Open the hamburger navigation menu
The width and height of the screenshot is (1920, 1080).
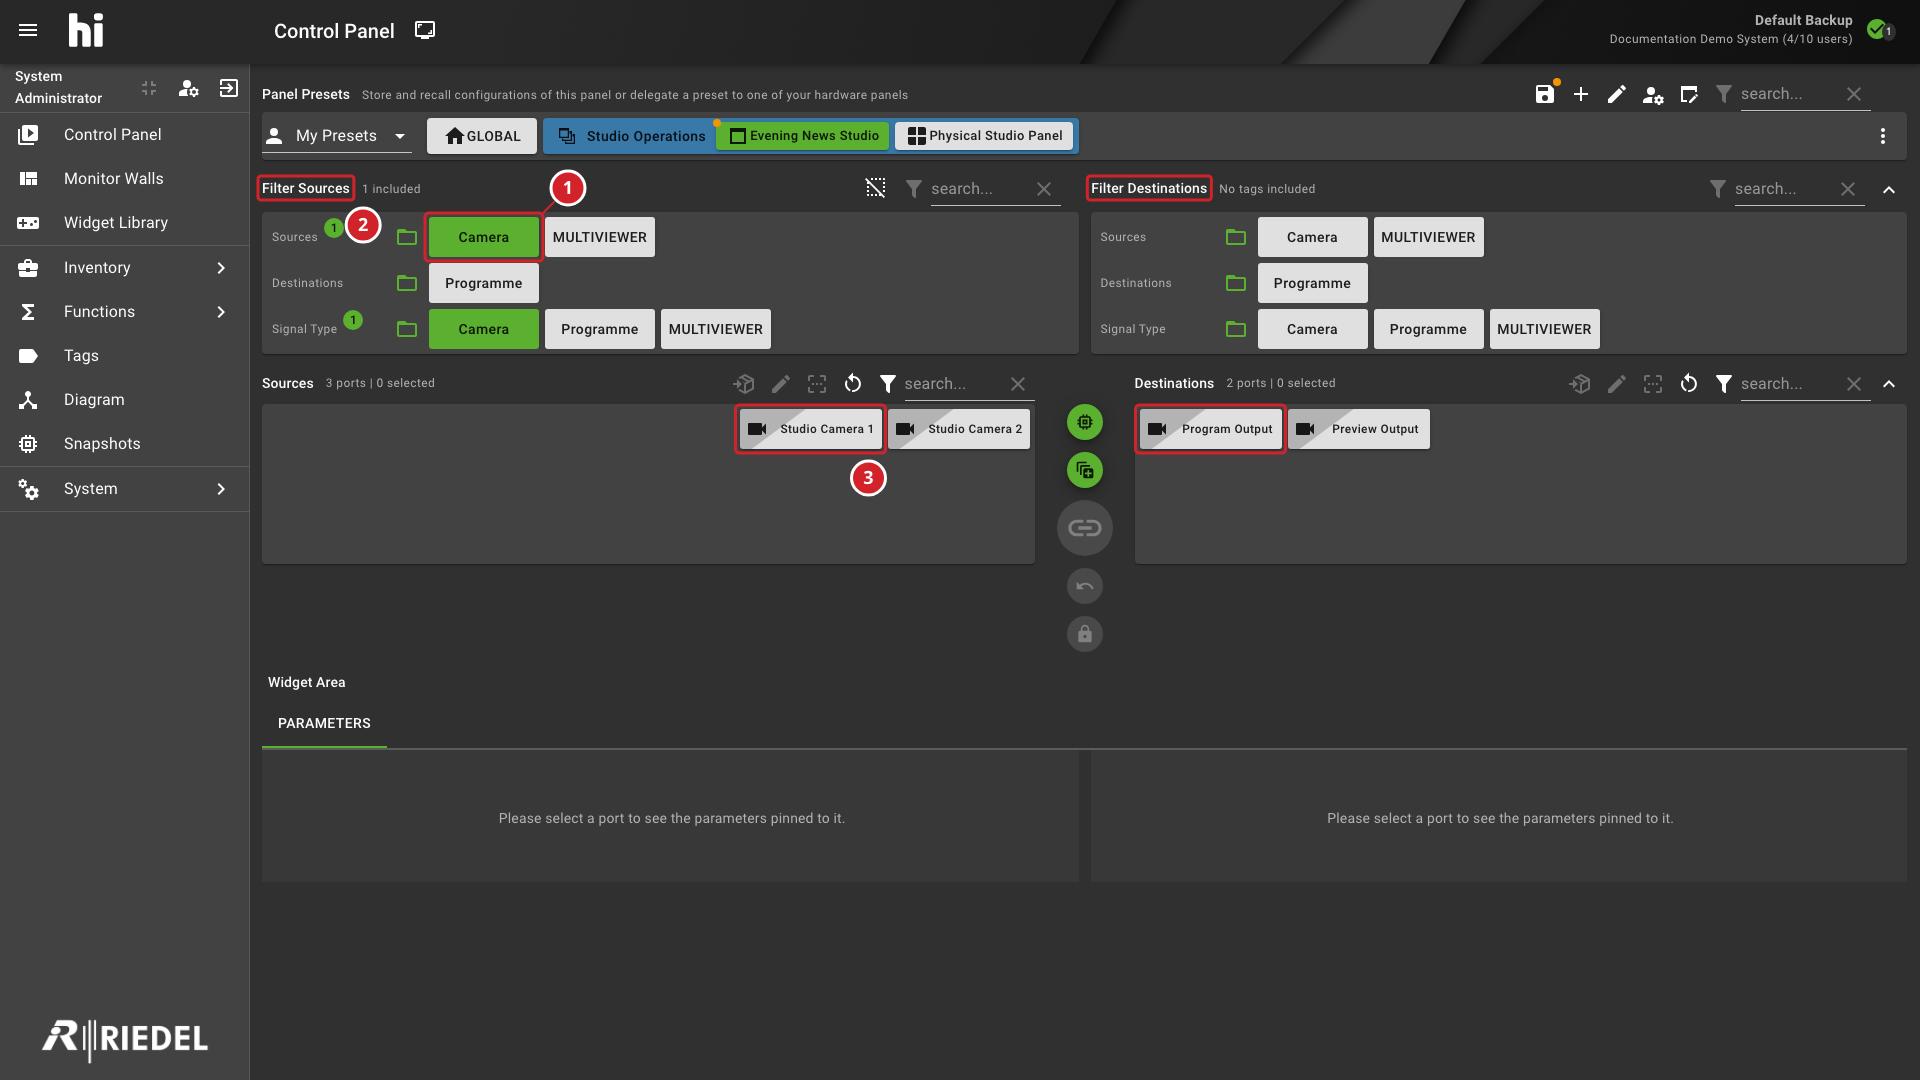coord(28,30)
